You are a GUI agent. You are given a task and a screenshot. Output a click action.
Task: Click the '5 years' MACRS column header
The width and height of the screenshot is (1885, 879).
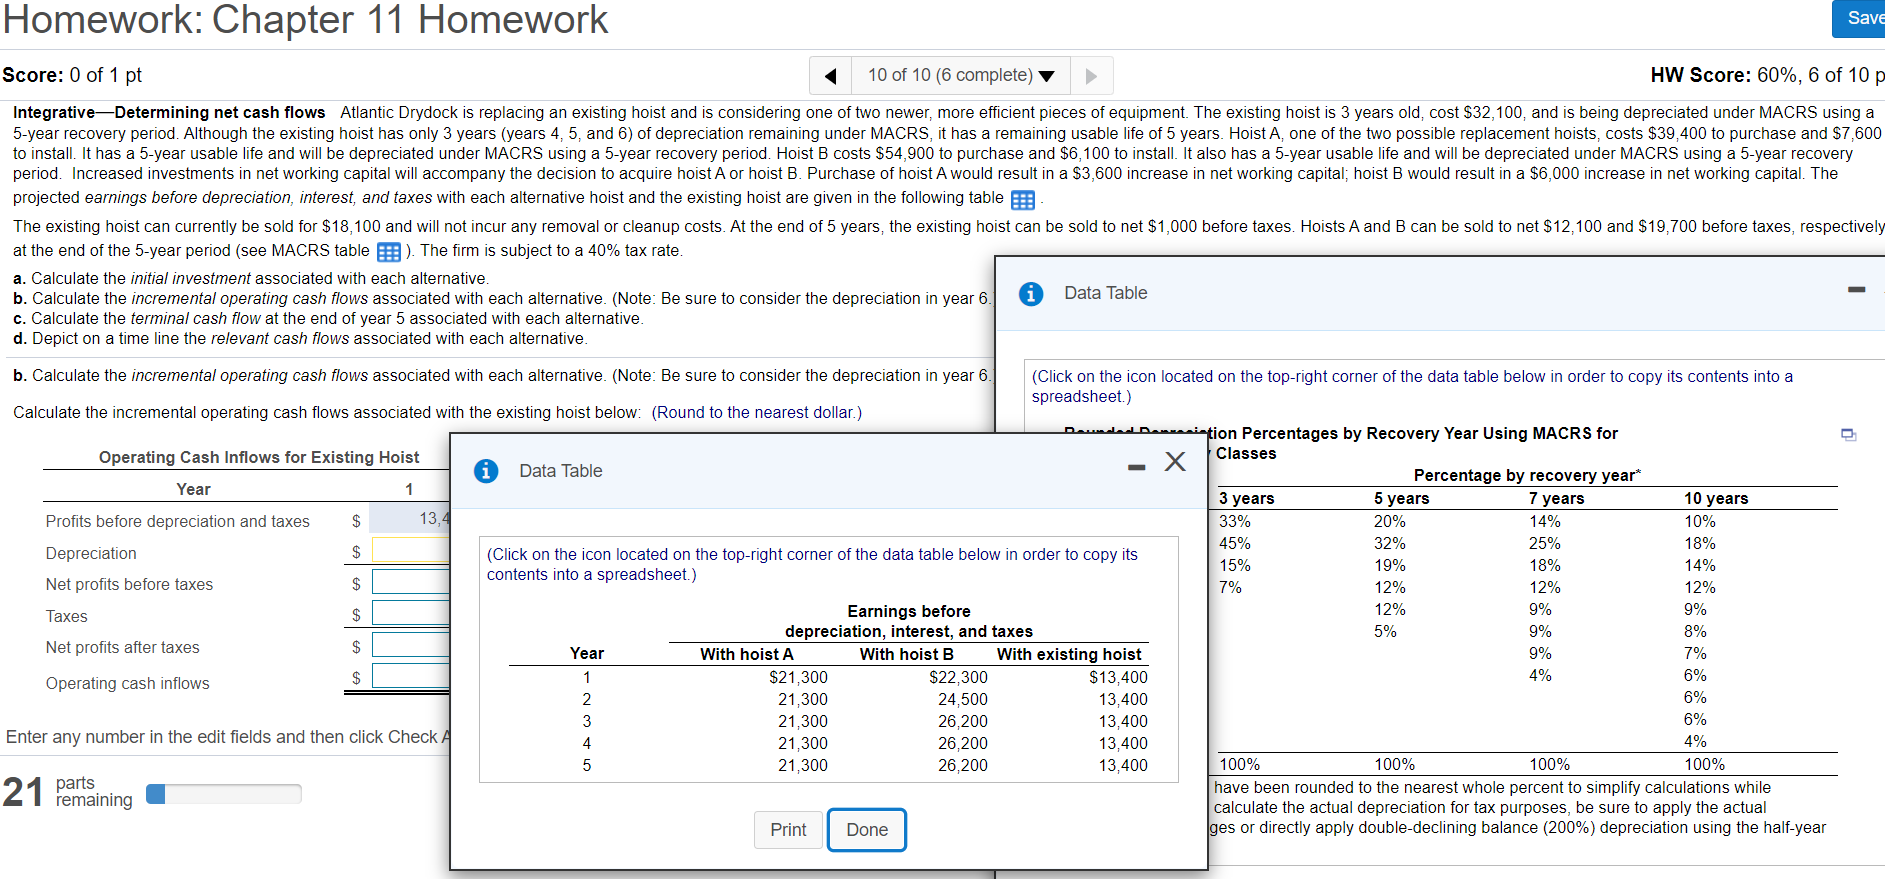click(x=1401, y=498)
